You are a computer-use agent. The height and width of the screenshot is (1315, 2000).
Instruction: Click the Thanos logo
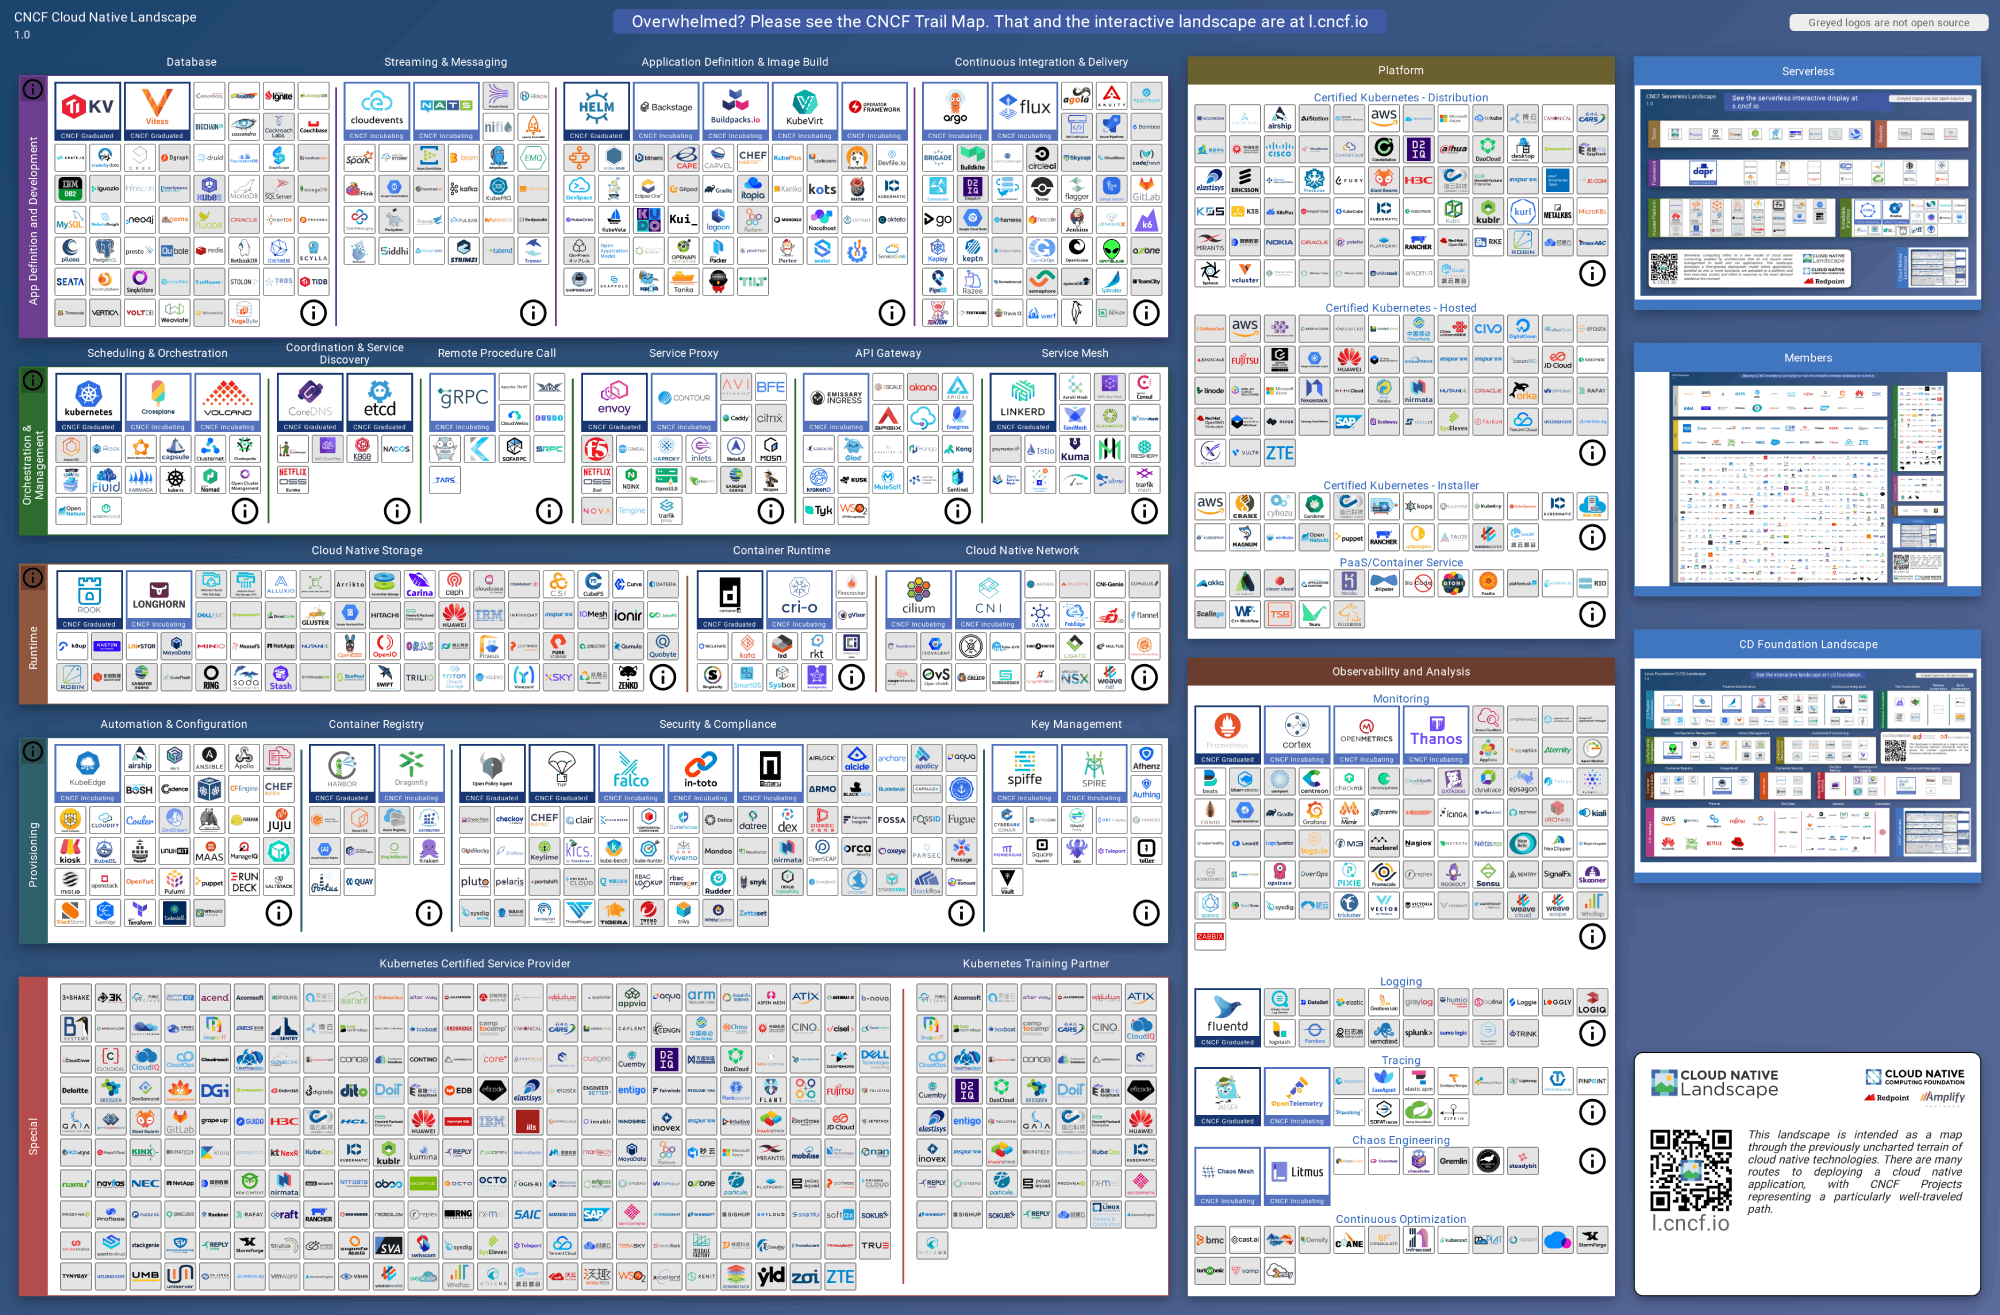[1436, 735]
